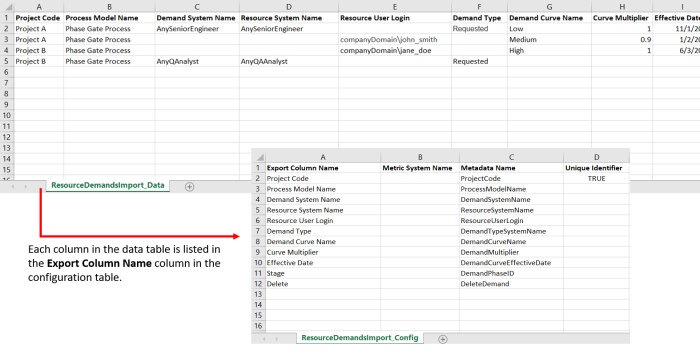This screenshot has width=700, height=360.
Task: Select 'DemandPhaseID' metadata cell
Action: tap(511, 273)
